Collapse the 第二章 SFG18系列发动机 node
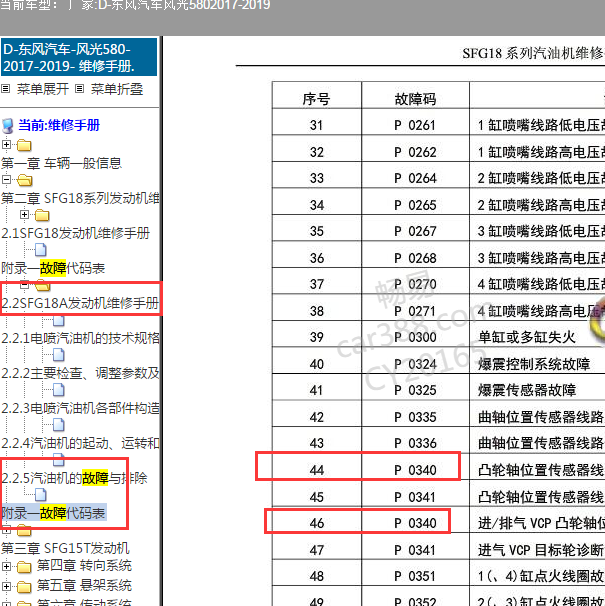The height and width of the screenshot is (606, 605). [6, 179]
